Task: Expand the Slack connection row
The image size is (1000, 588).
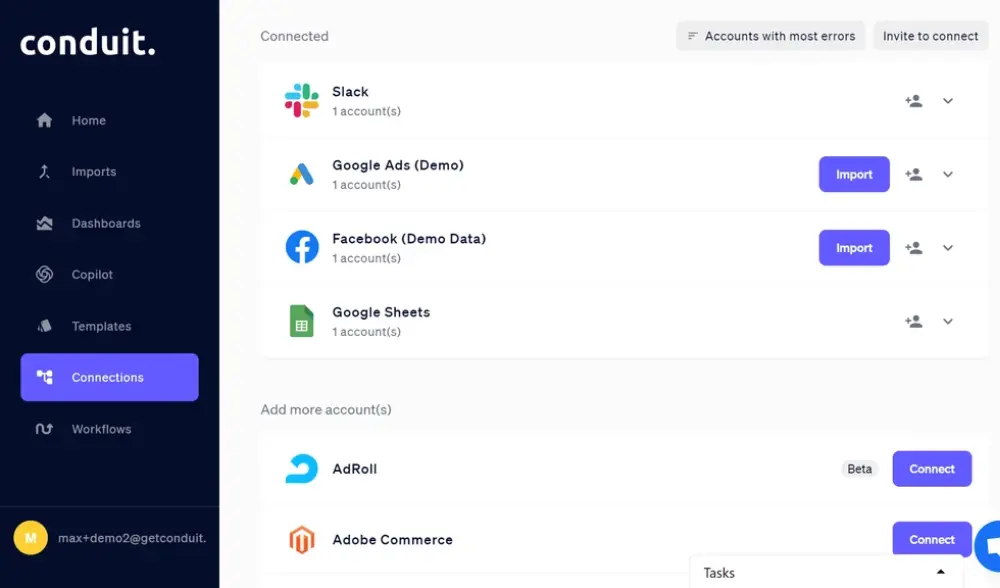Action: (x=948, y=101)
